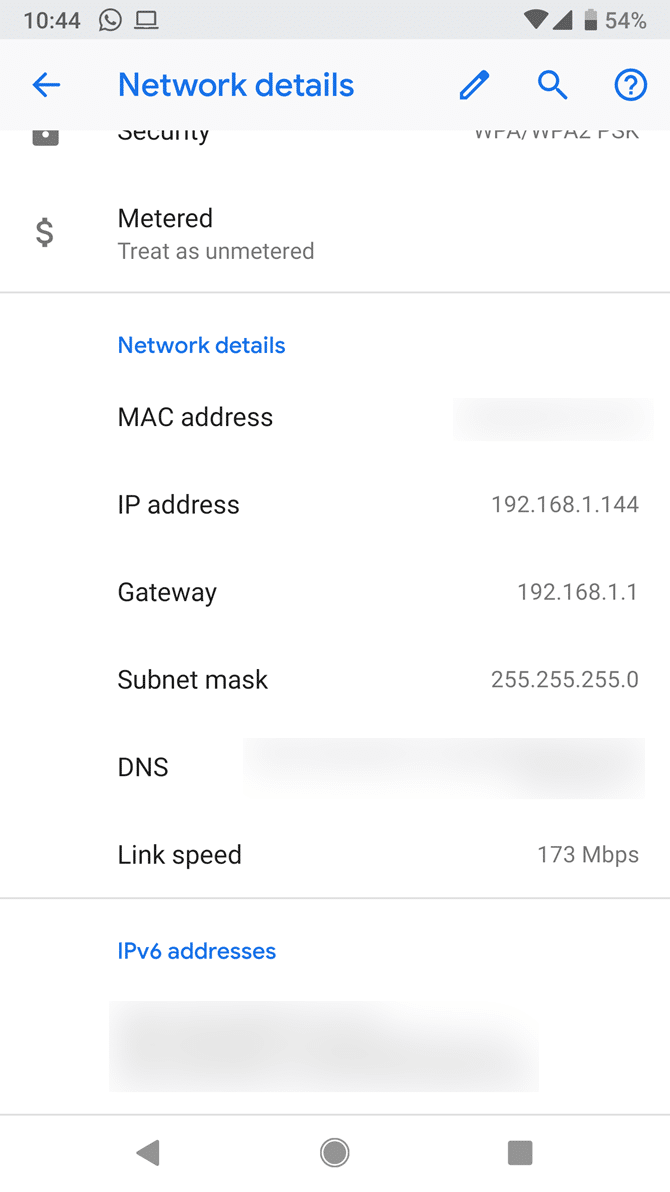Tap the DNS entry row
Screen dimensions: 670x1192
coord(335,767)
